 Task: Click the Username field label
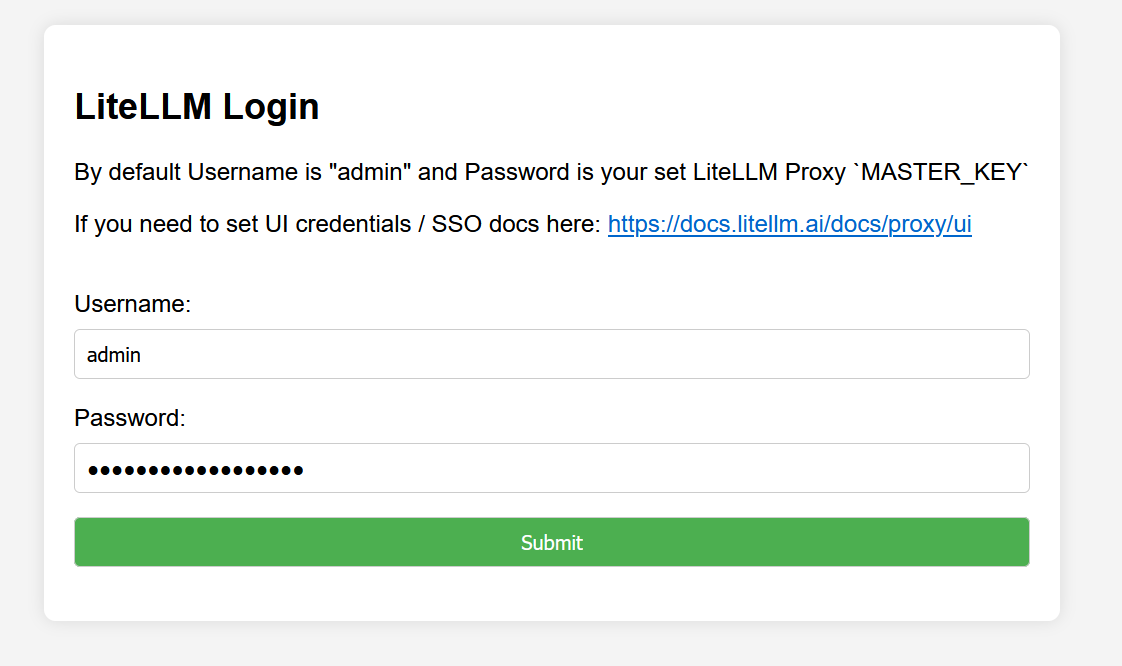[132, 304]
